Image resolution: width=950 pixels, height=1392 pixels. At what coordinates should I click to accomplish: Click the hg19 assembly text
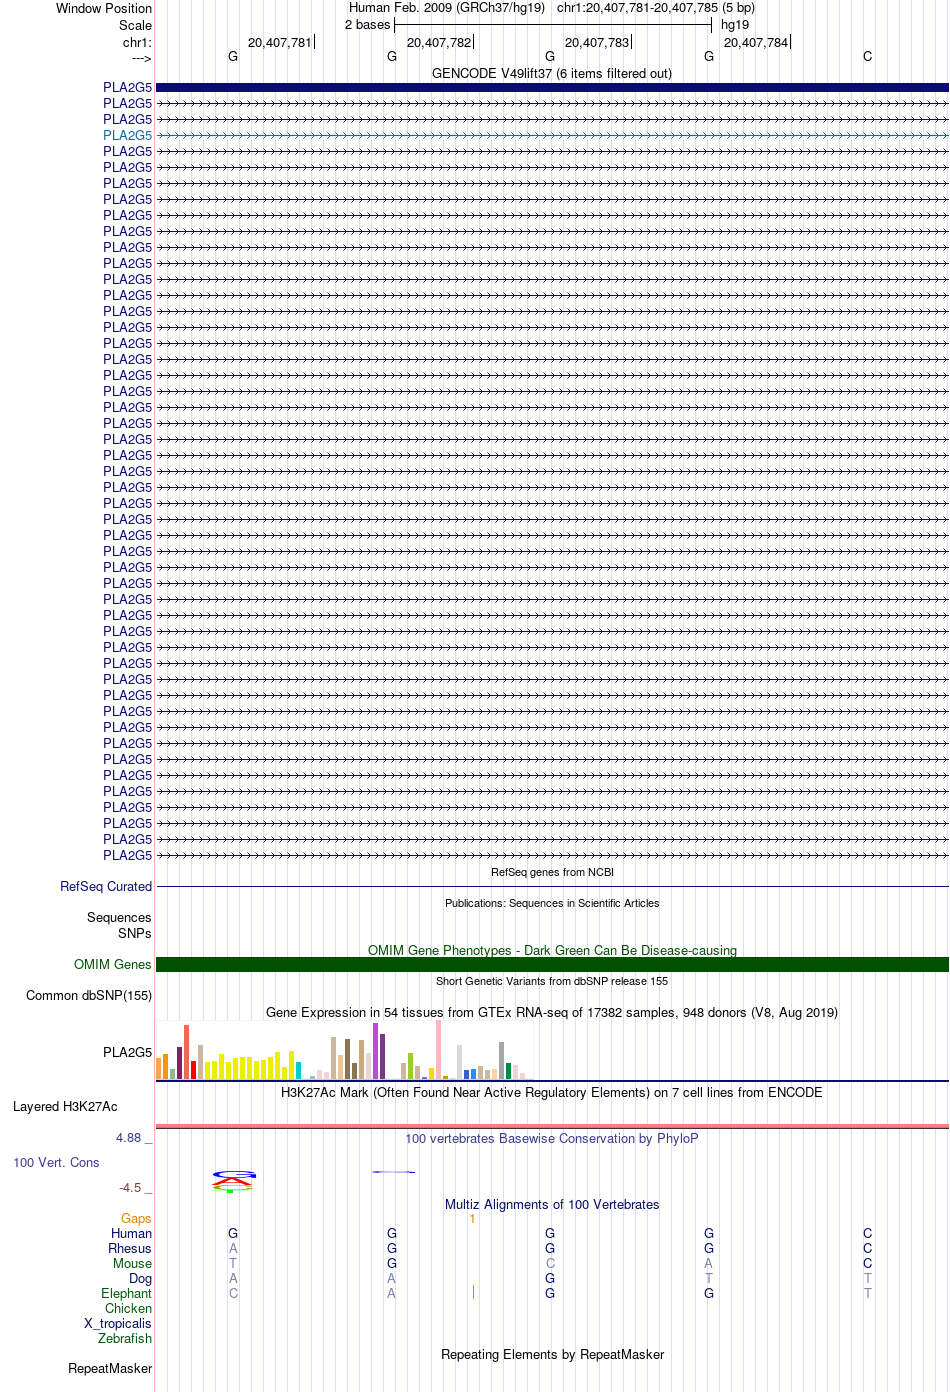[735, 25]
